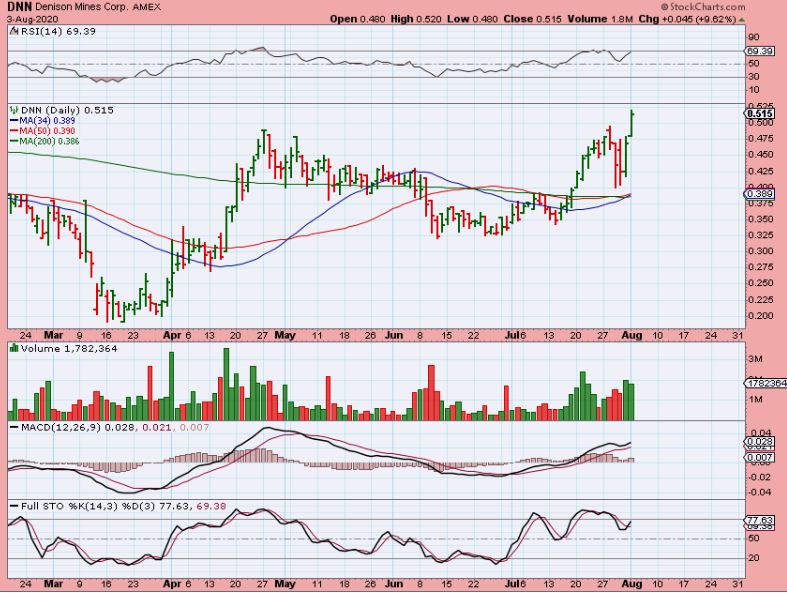Click the 0.515 last price tag on right axis
Screen dimensions: 787x593
(x=760, y=114)
